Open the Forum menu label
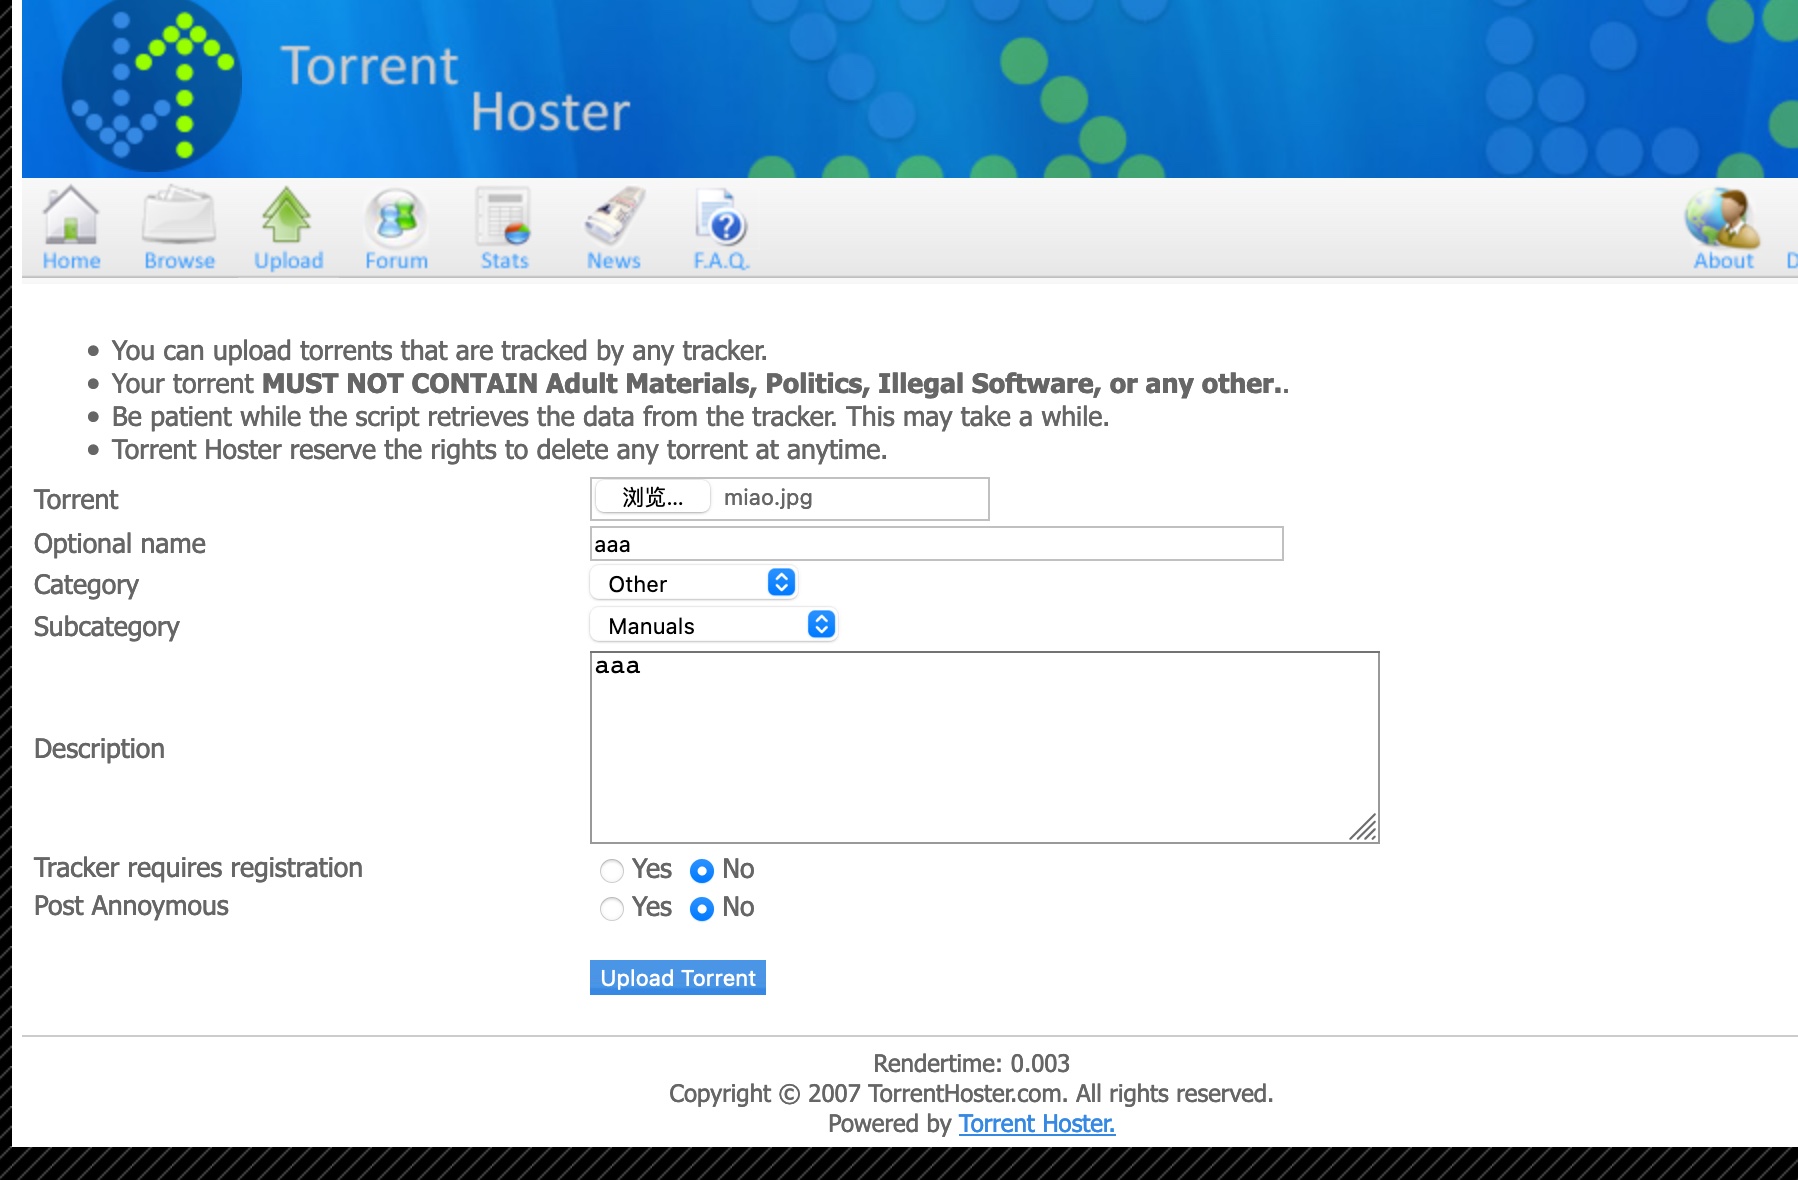Screen dimensions: 1798x1180 [x=396, y=261]
